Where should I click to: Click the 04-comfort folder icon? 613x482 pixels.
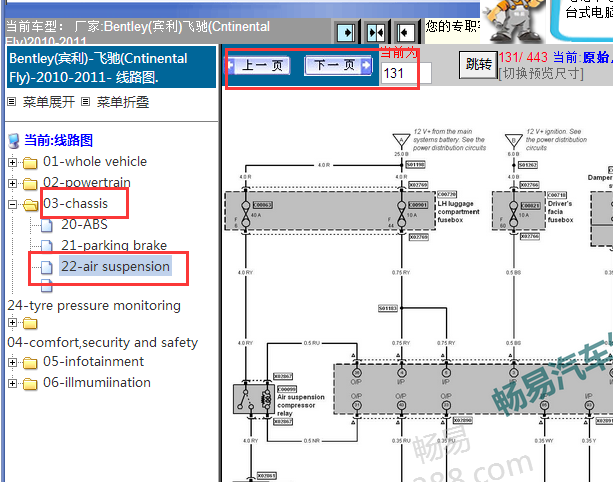click(30, 324)
